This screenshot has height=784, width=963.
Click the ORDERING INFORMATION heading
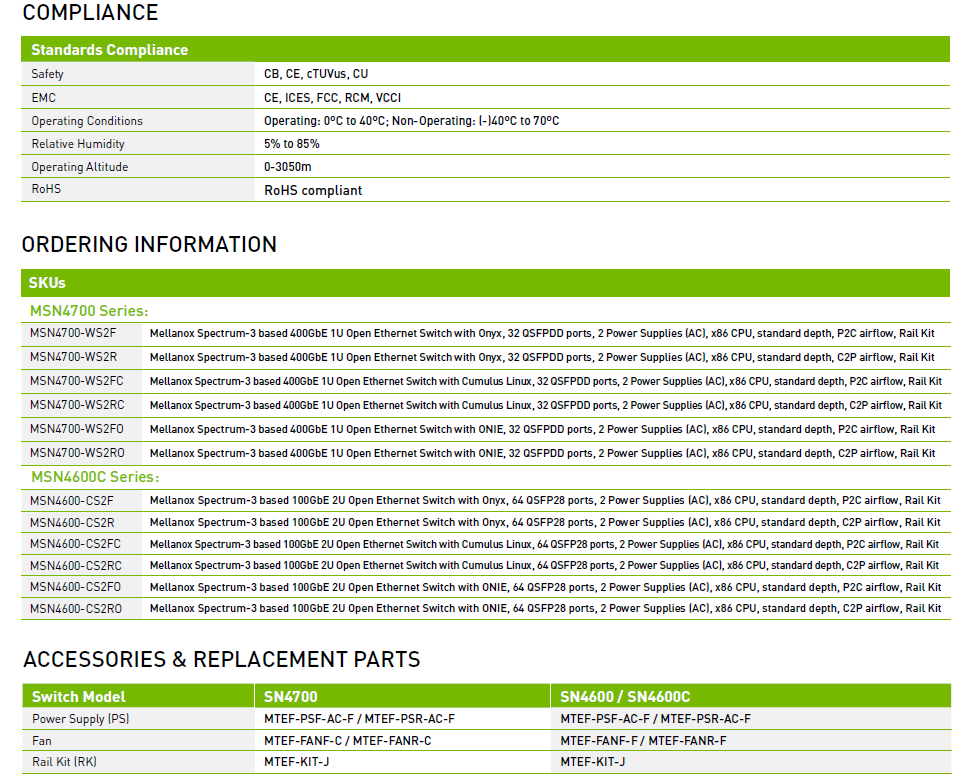coord(149,245)
